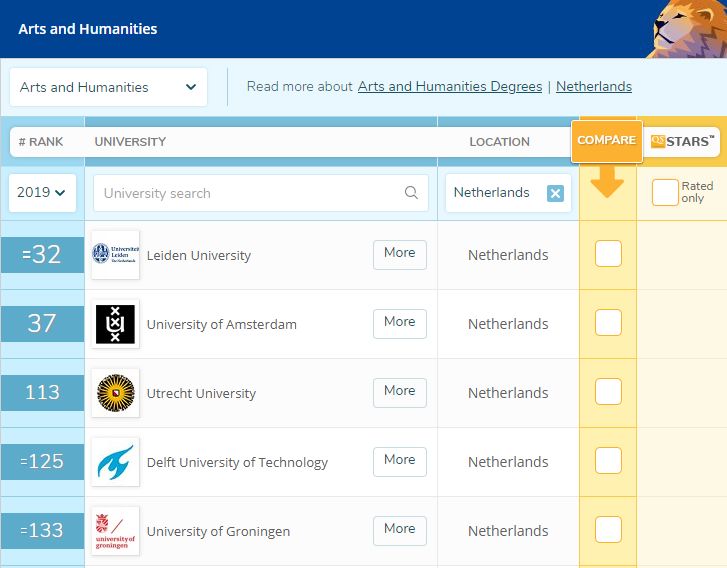Tick compare checkbox for Leiden University
This screenshot has height=568, width=727.
click(608, 254)
